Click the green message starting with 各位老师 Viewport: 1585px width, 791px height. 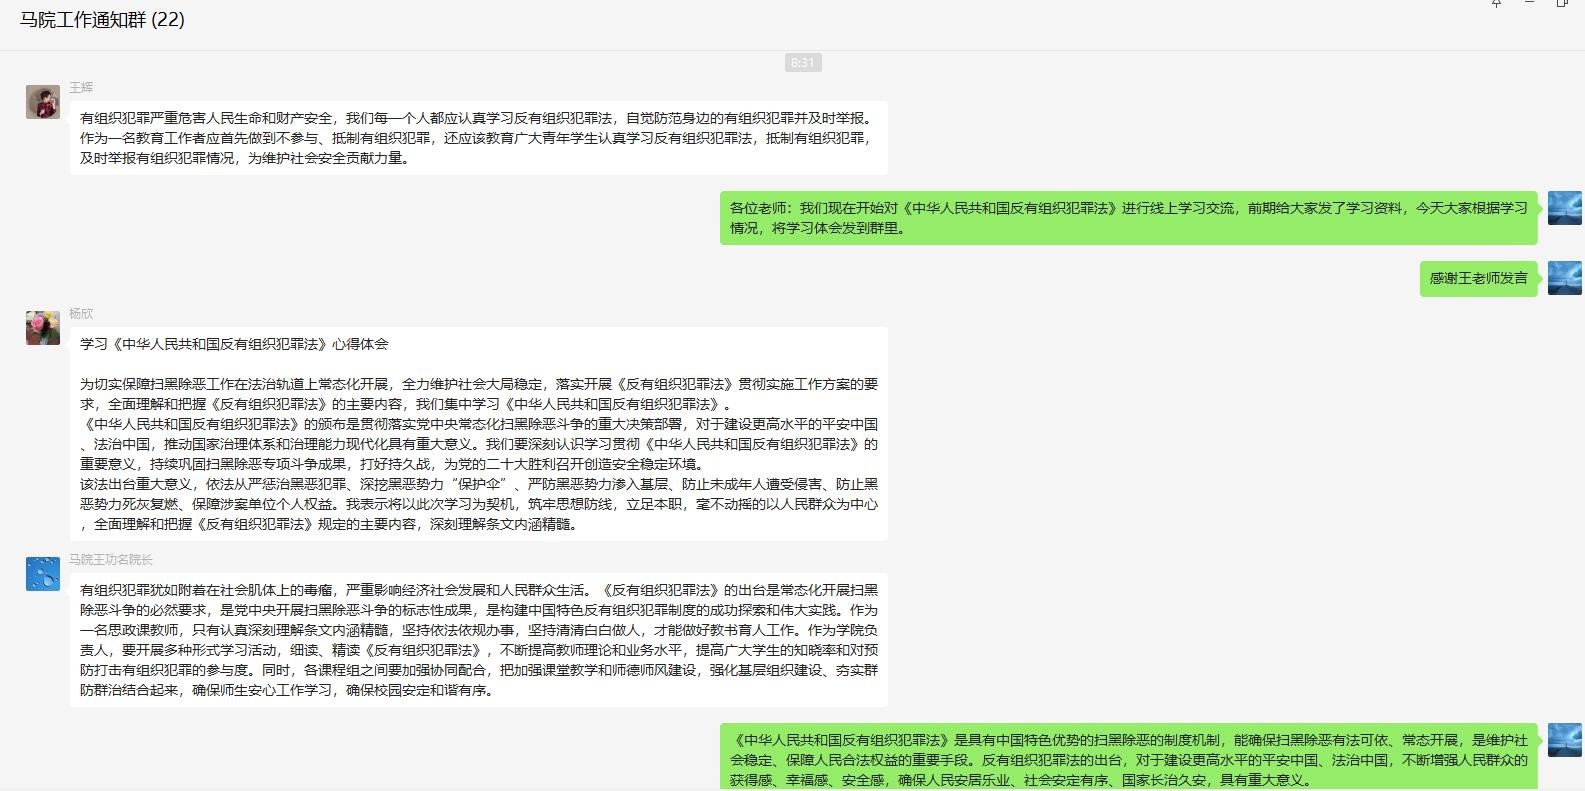(1128, 218)
